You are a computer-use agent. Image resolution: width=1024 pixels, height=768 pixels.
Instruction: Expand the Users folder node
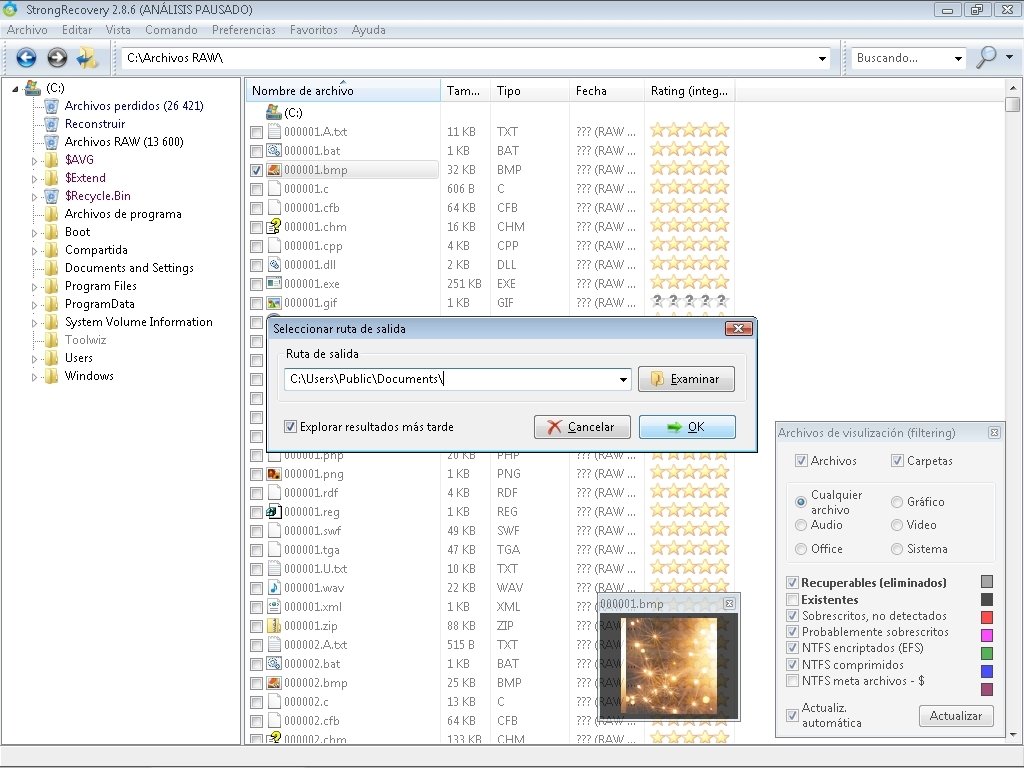[x=34, y=359]
